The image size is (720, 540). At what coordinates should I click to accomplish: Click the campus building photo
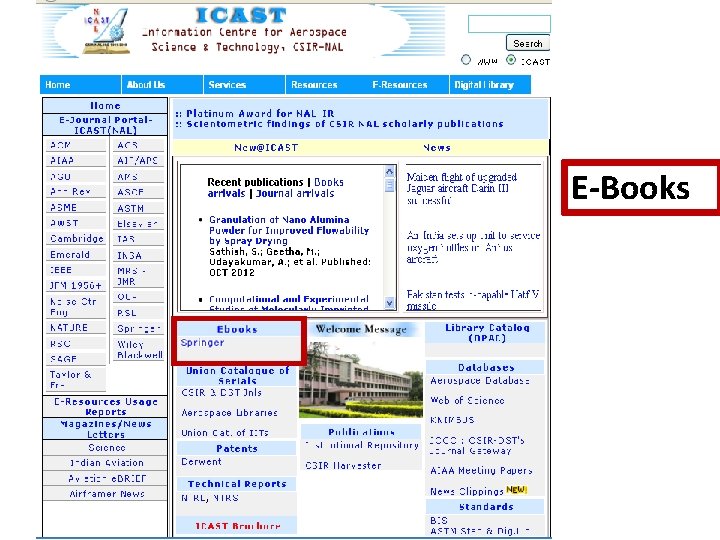pos(361,379)
